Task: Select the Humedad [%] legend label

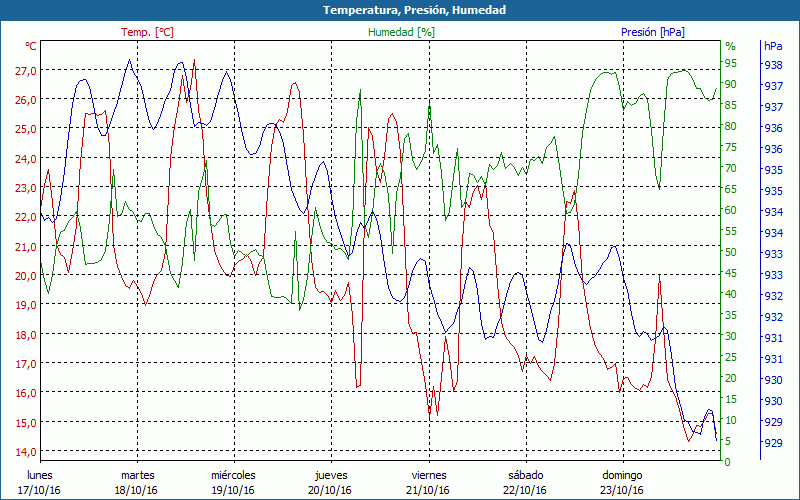Action: pos(401,32)
